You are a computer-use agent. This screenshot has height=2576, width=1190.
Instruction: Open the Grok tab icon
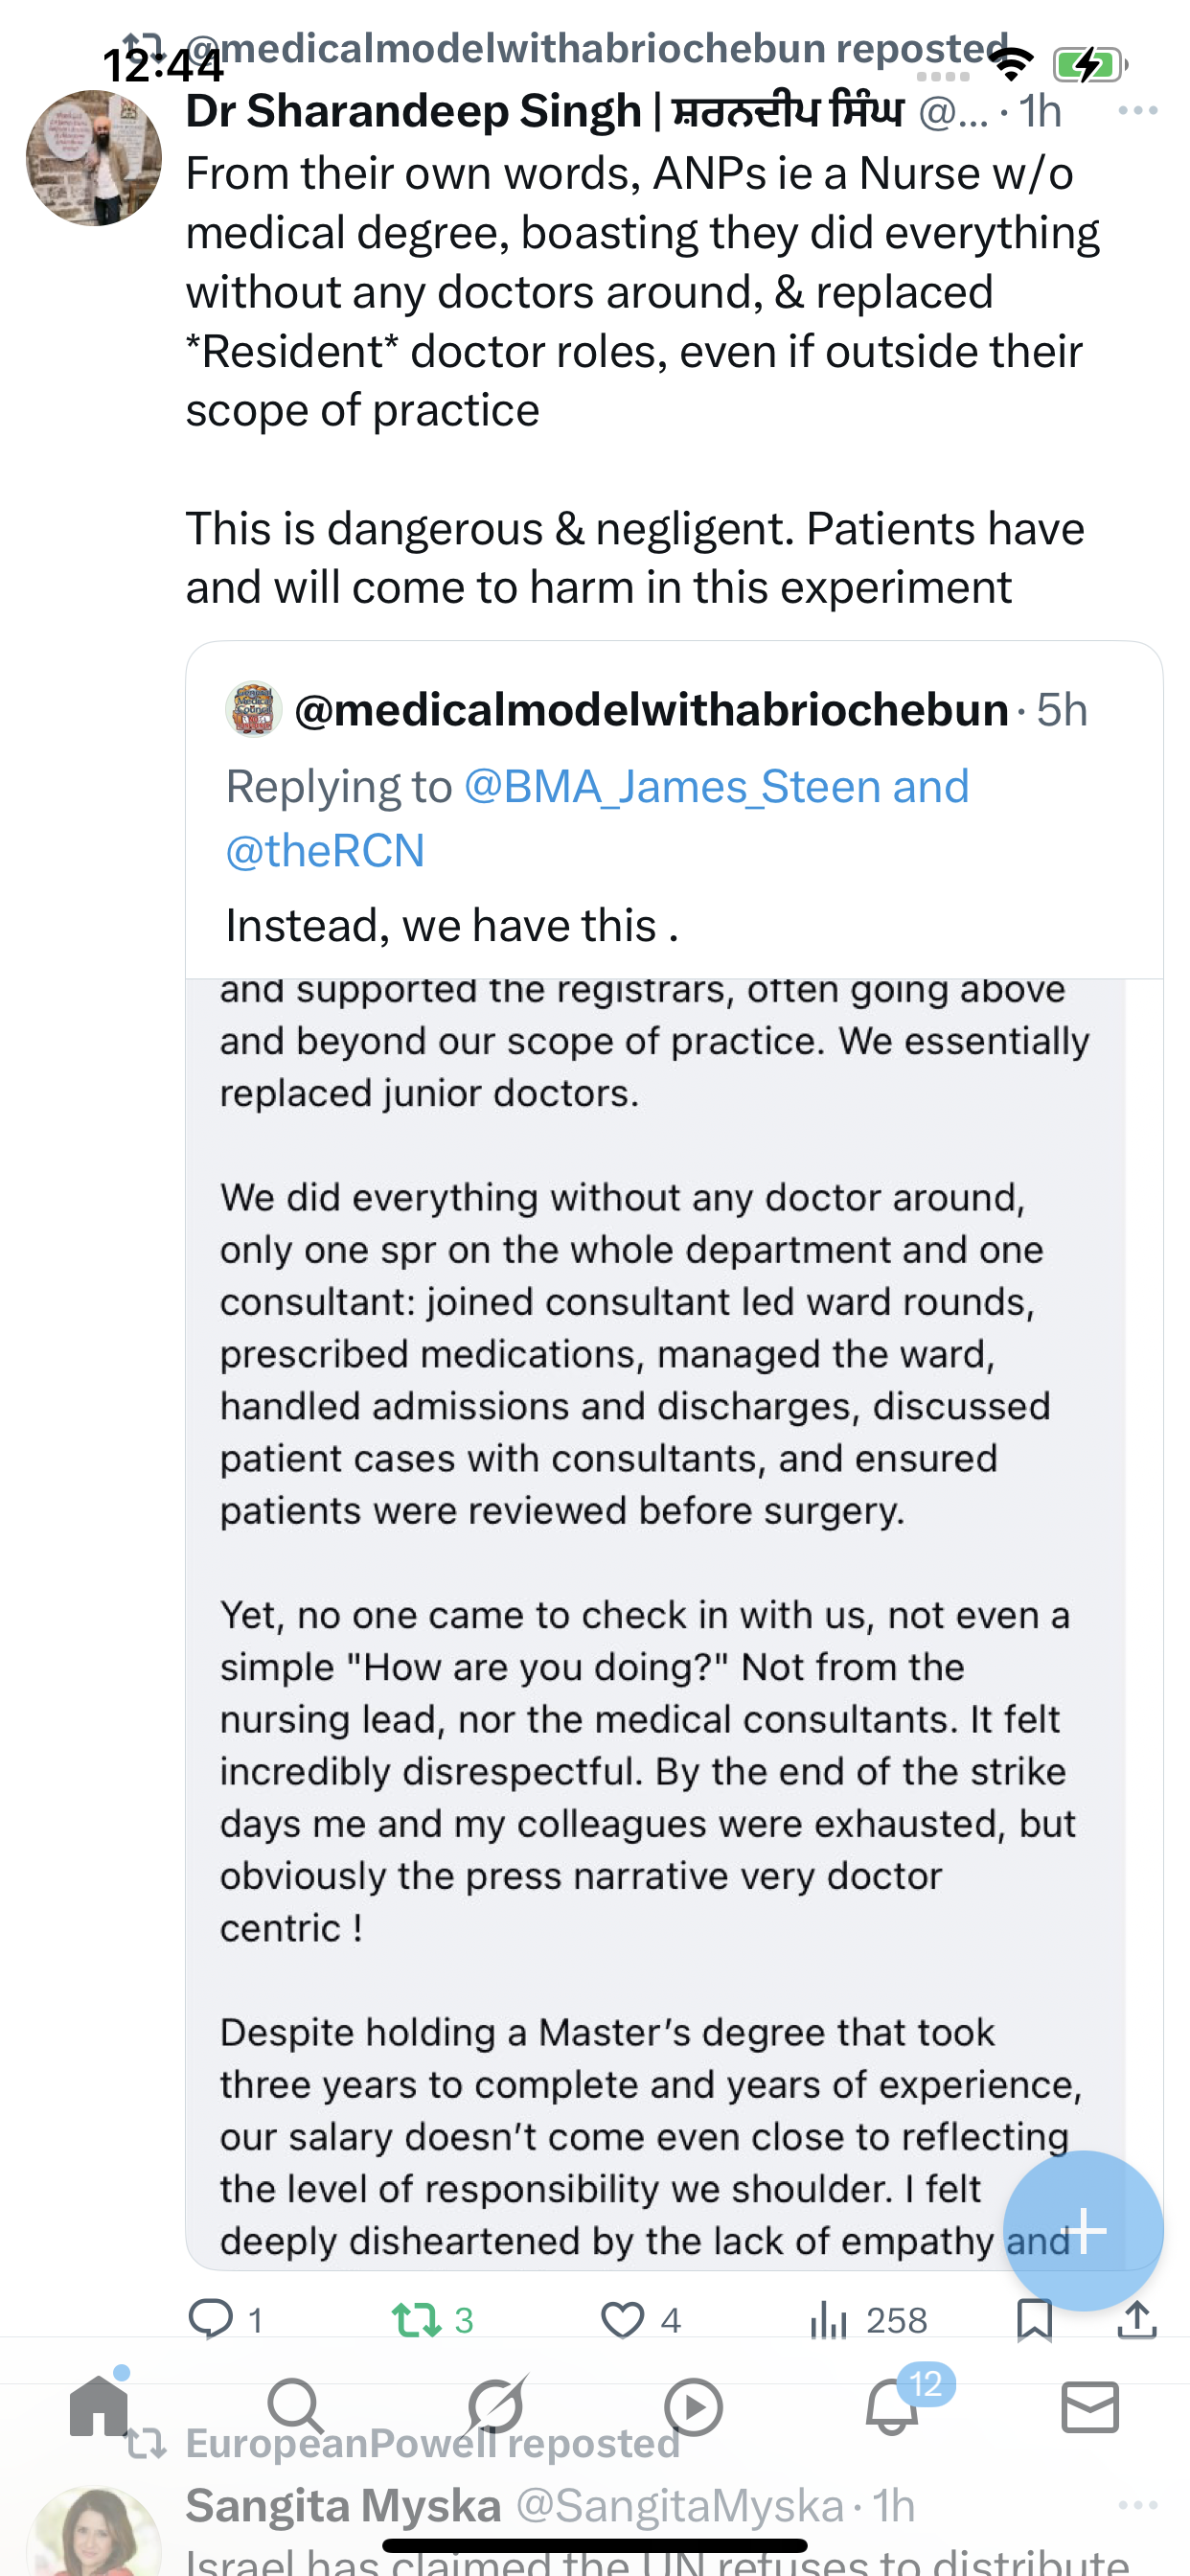(495, 2408)
